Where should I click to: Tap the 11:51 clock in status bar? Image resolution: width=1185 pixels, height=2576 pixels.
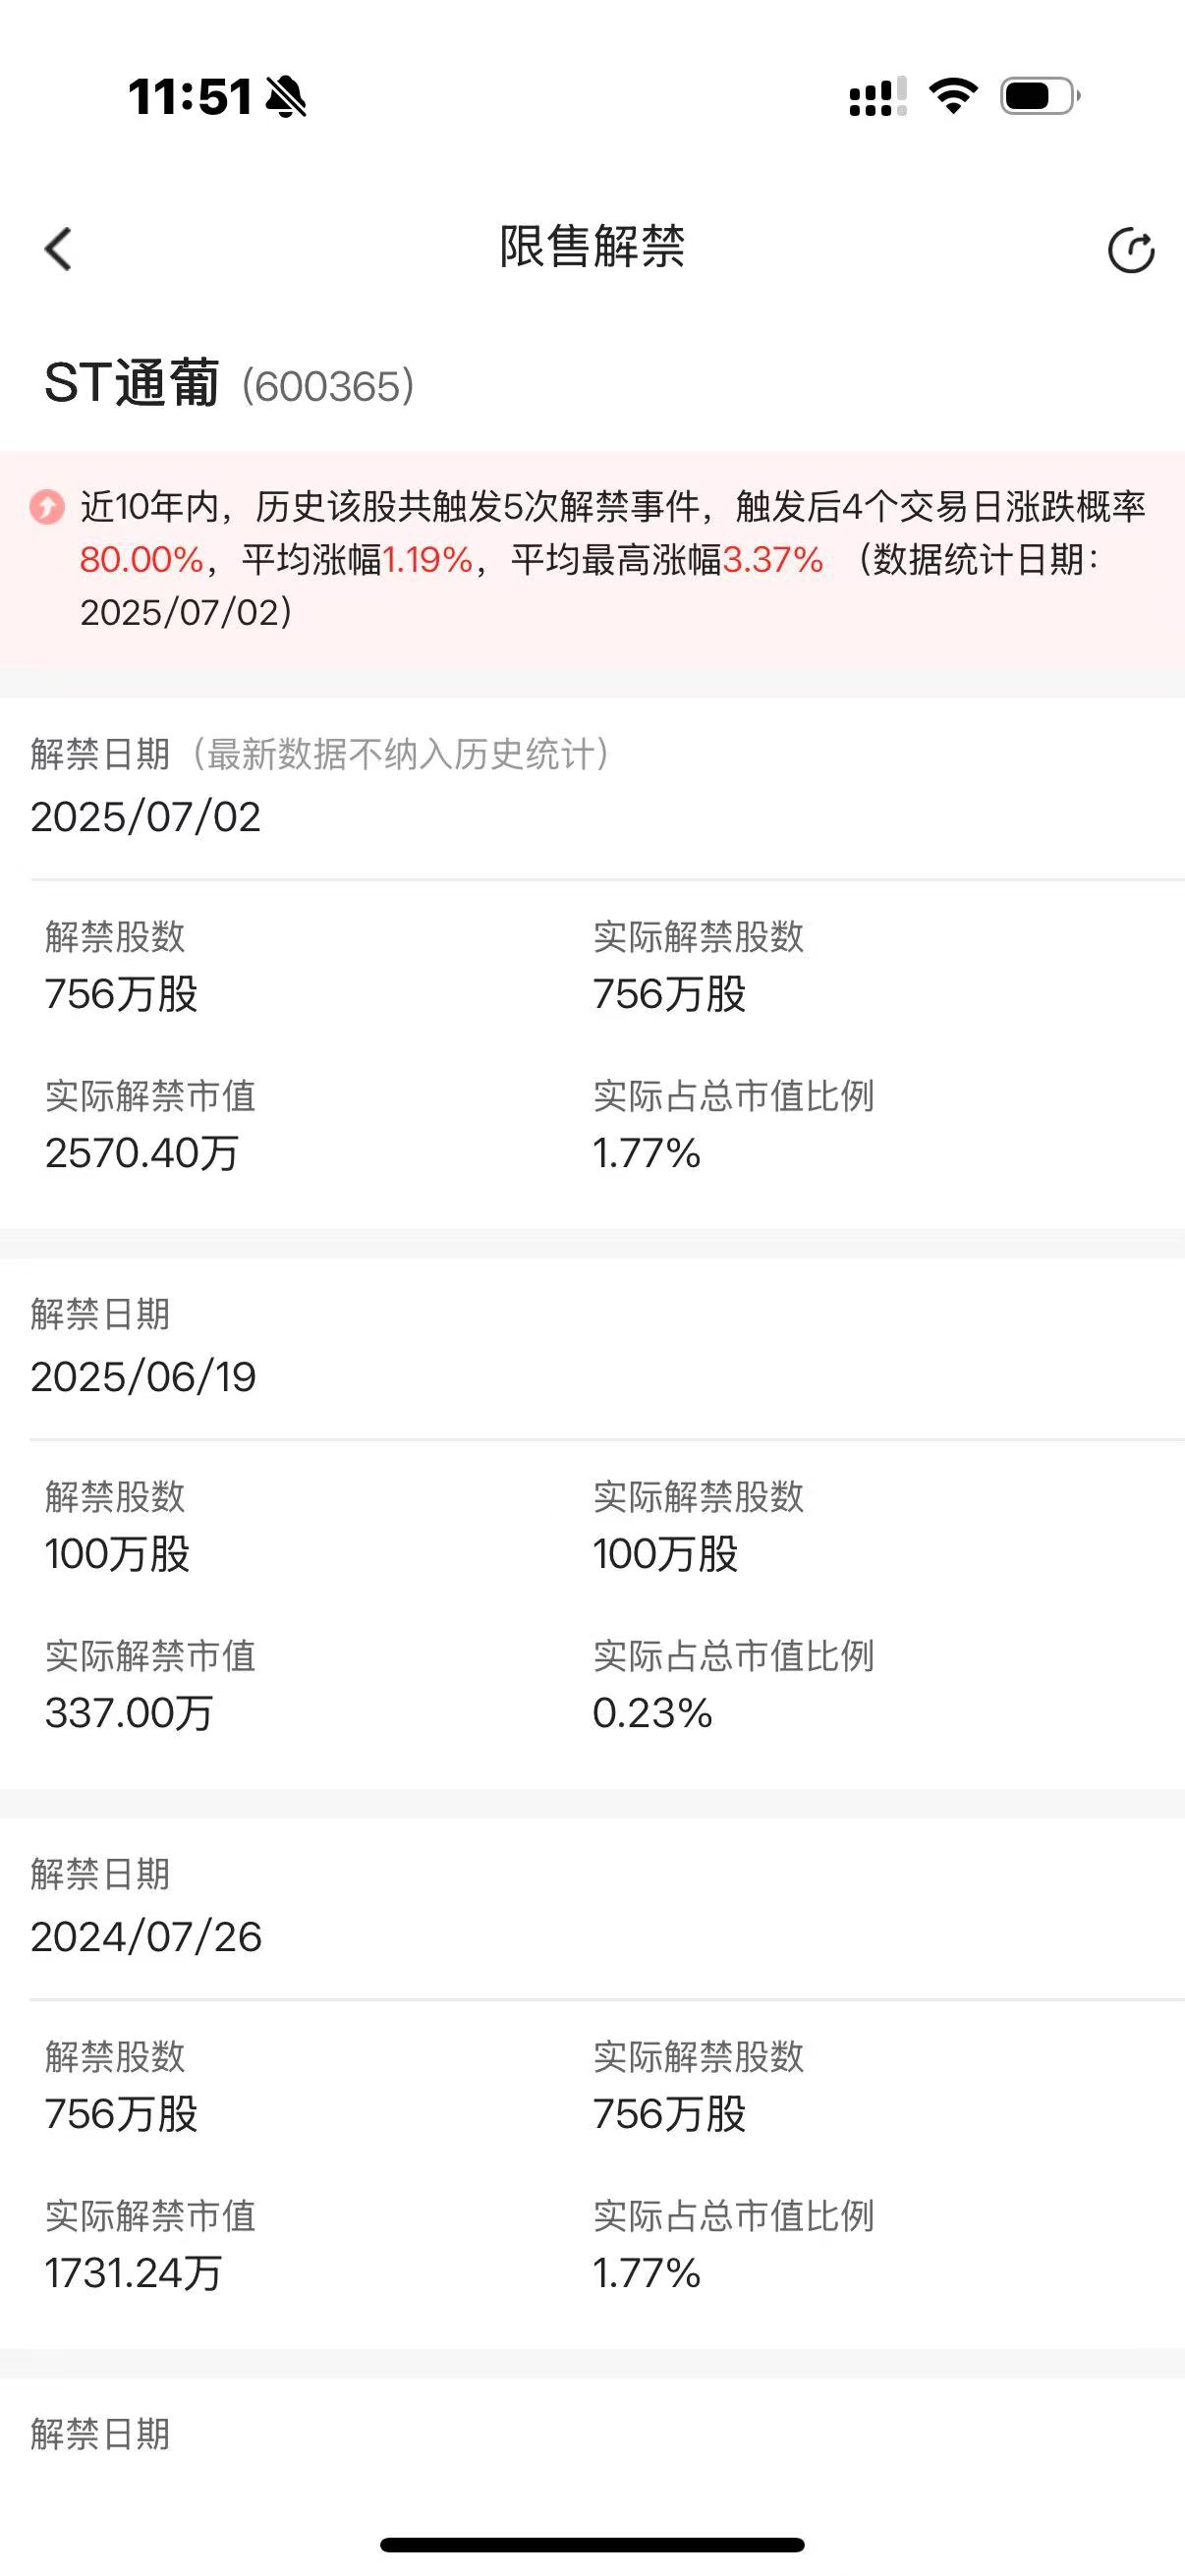click(190, 97)
